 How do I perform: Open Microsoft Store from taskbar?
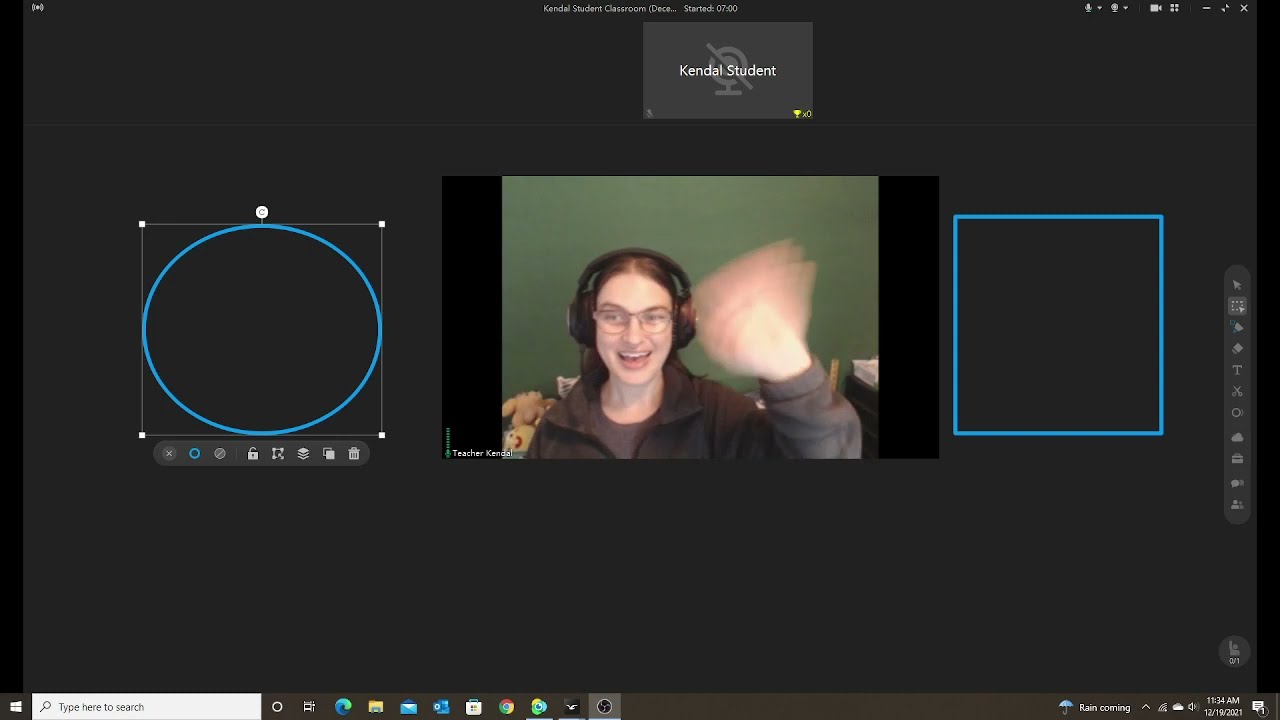click(474, 707)
